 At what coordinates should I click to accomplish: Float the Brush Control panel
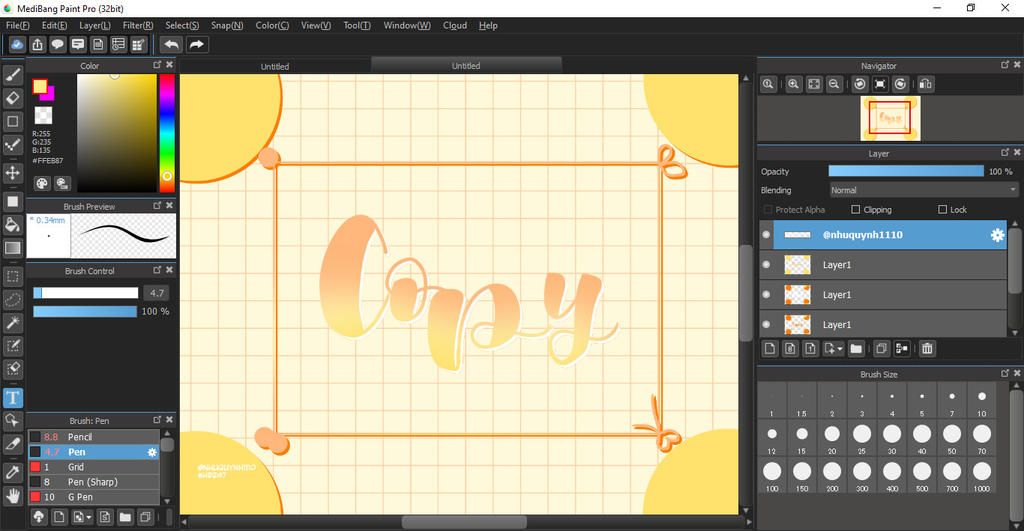point(157,270)
